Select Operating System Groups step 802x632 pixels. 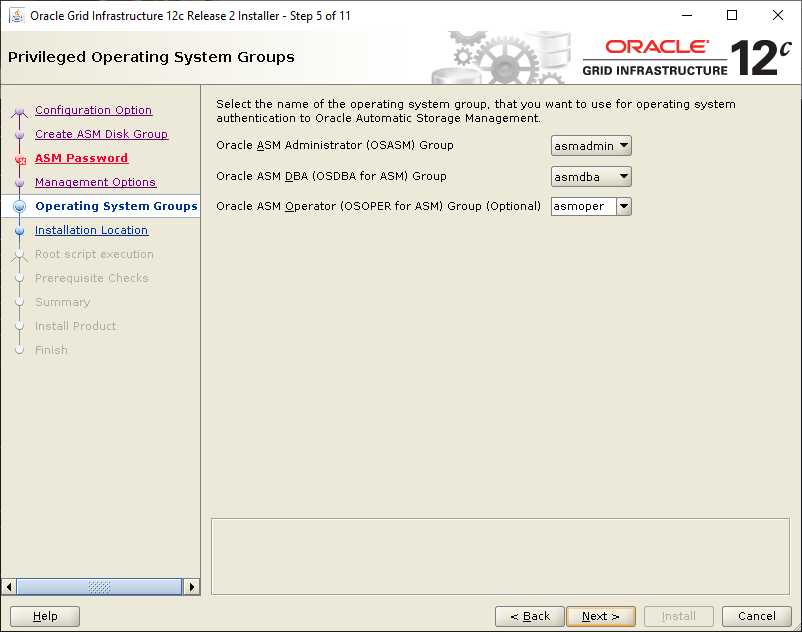(x=116, y=206)
